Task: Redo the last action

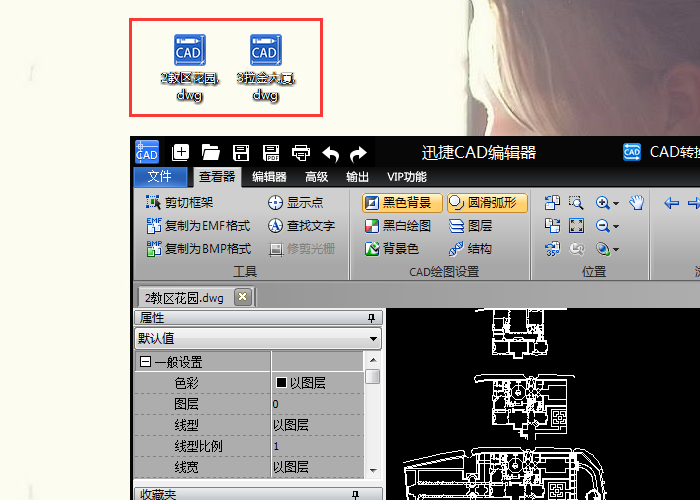Action: (x=358, y=154)
